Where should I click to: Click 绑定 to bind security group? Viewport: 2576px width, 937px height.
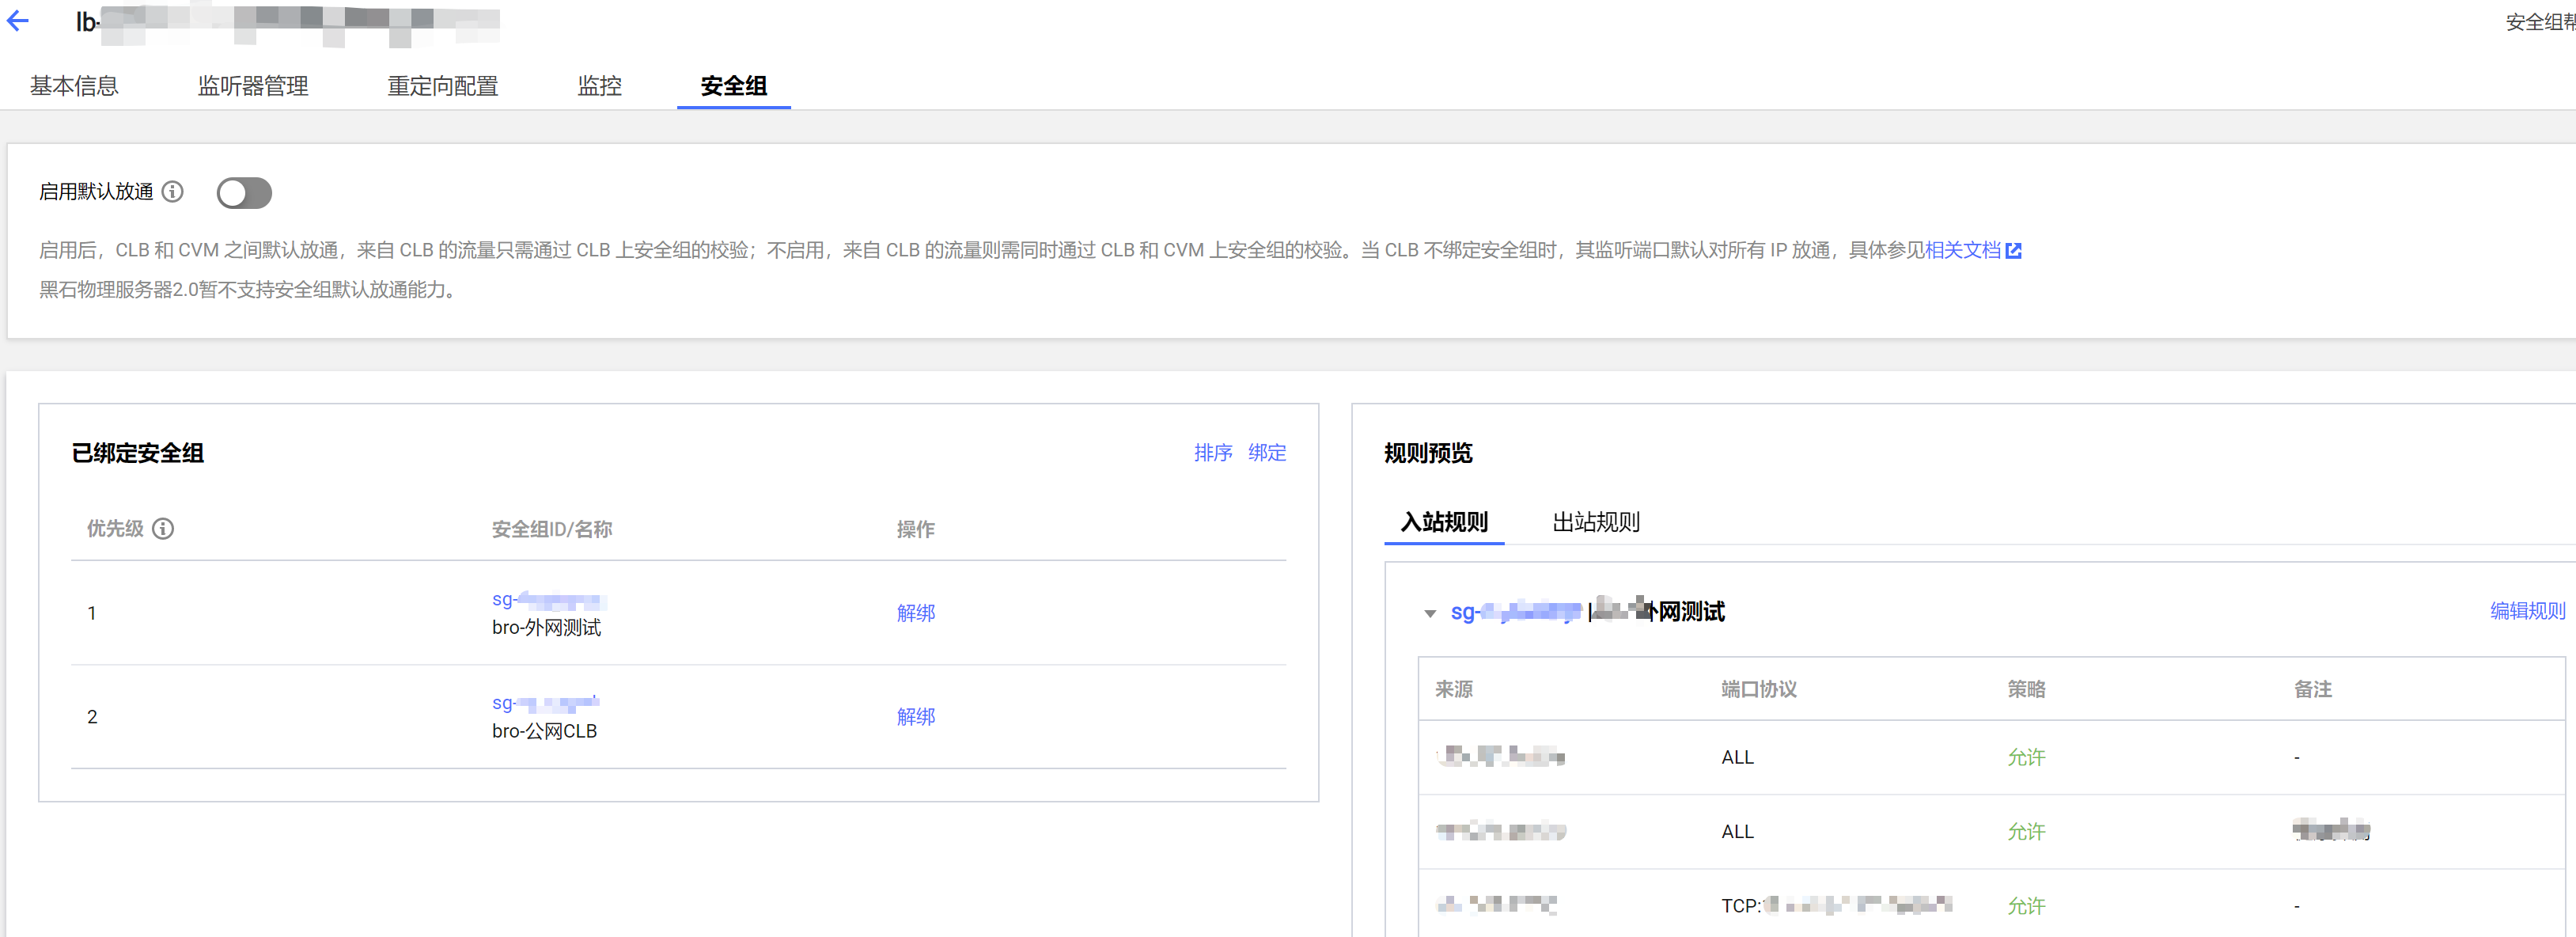pyautogui.click(x=1266, y=452)
